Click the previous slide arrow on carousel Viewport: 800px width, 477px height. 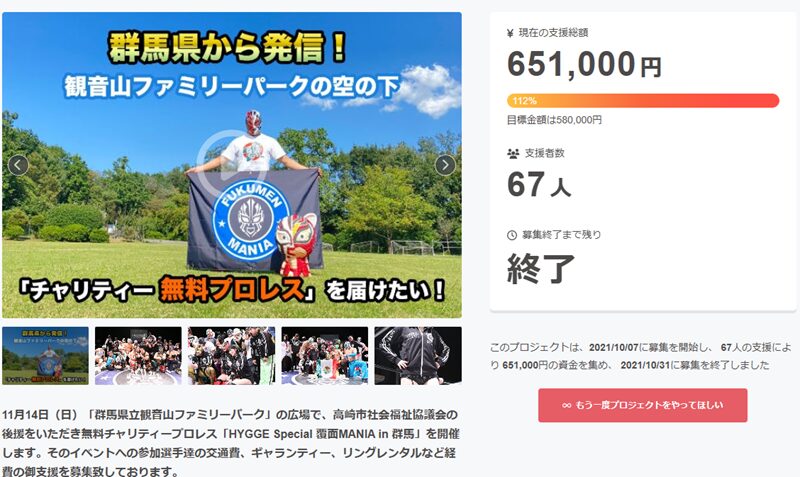coord(18,165)
